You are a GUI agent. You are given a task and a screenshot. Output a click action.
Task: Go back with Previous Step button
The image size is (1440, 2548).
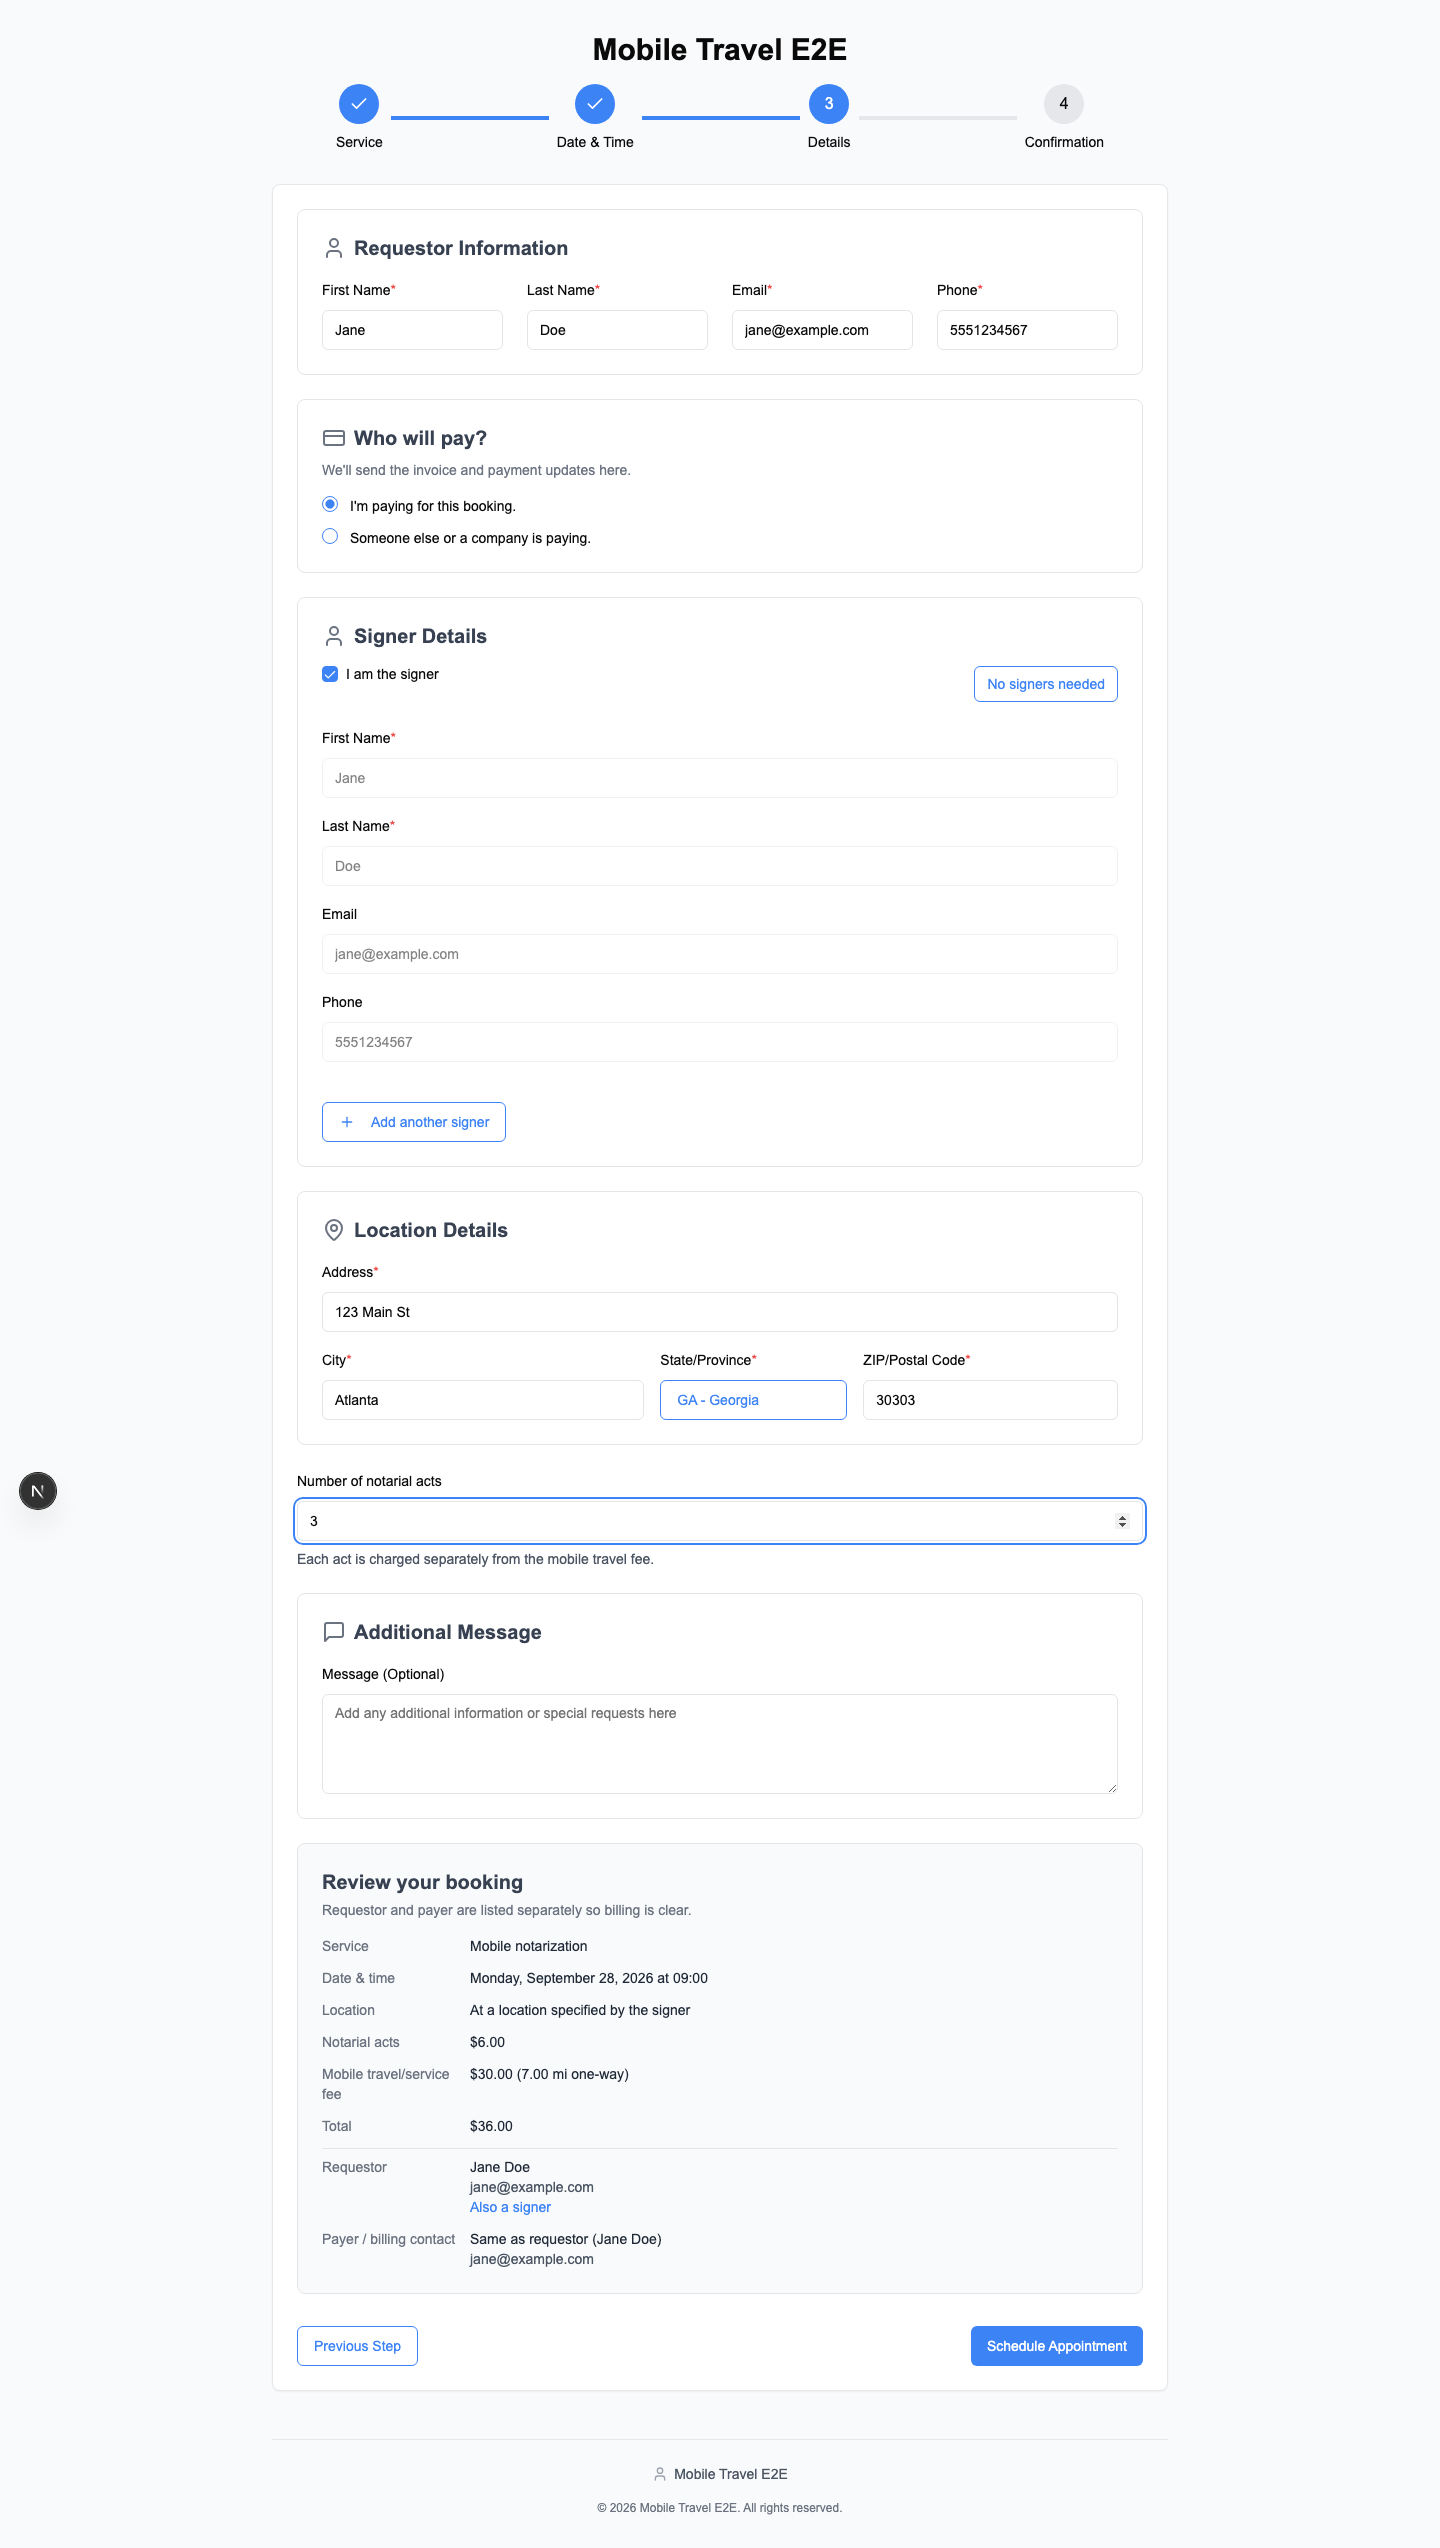click(x=357, y=2346)
